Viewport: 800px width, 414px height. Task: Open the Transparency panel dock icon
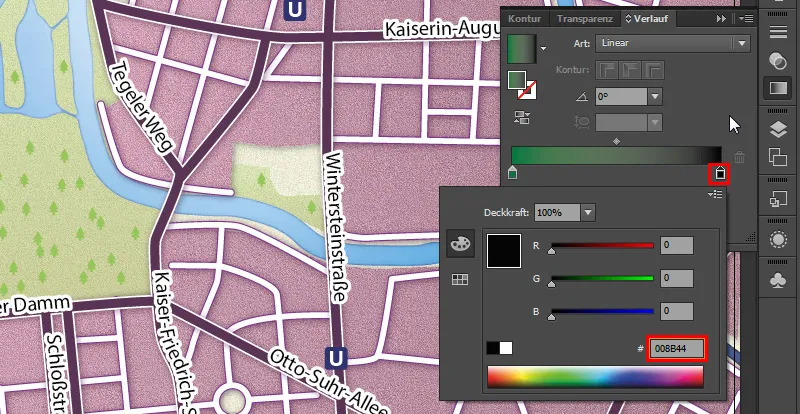(x=778, y=61)
